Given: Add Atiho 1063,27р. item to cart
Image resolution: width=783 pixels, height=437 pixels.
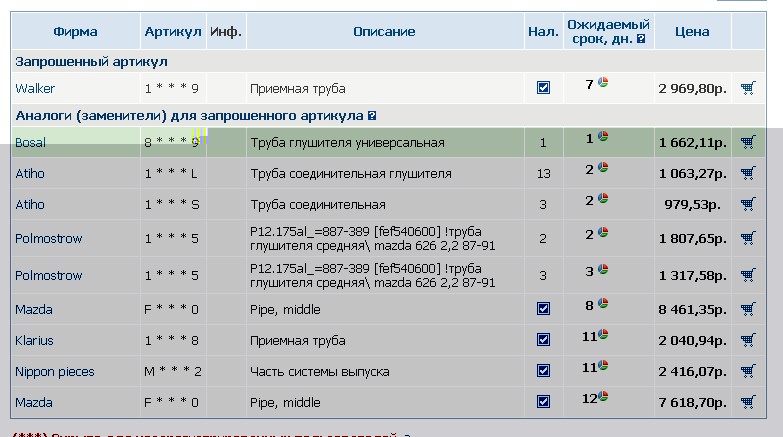Looking at the screenshot, I should (x=748, y=173).
